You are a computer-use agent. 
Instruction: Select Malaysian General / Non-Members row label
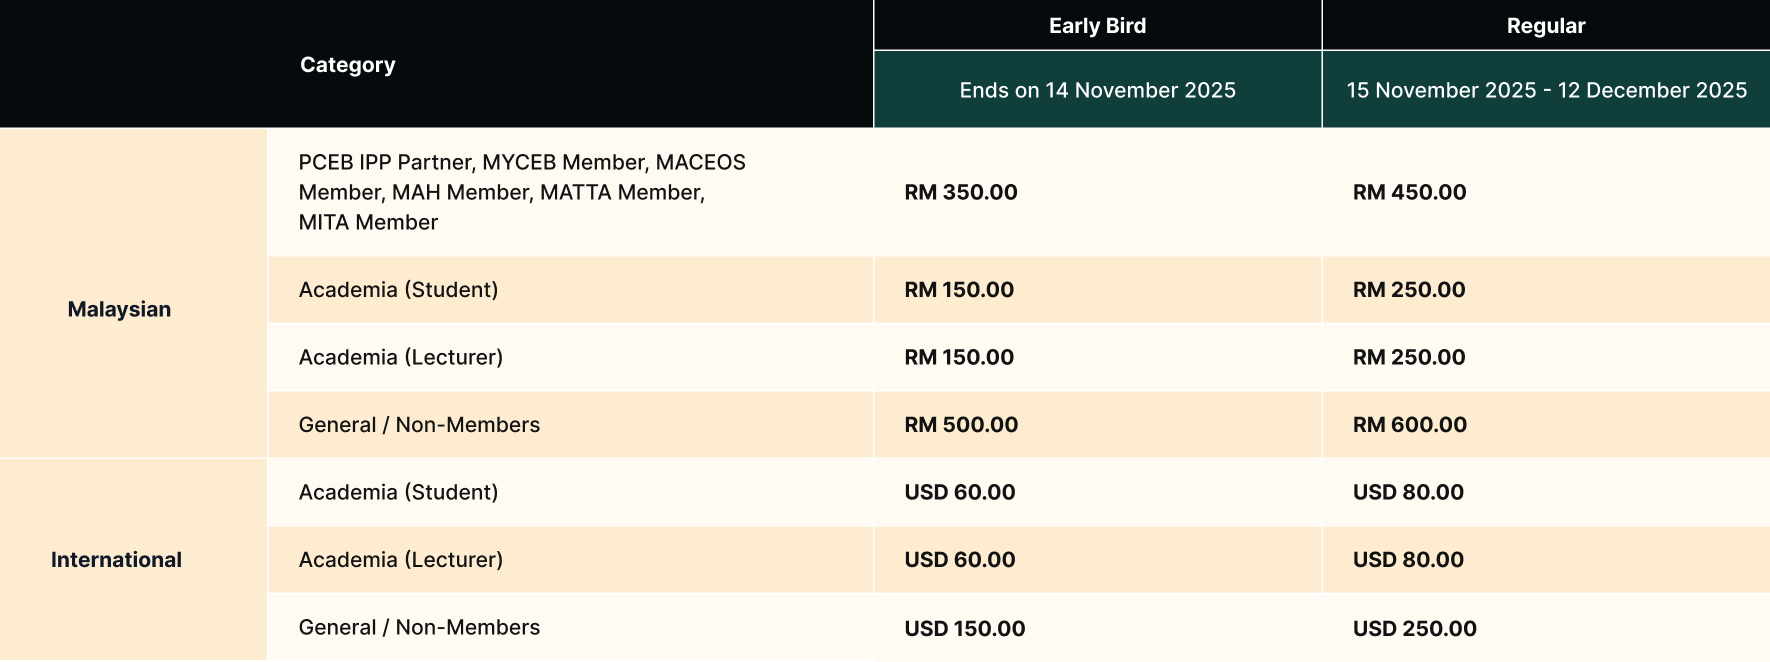click(419, 425)
